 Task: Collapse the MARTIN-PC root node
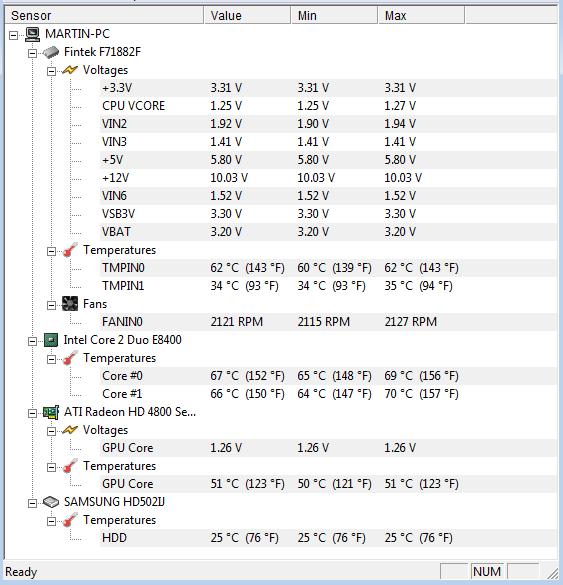click(13, 35)
